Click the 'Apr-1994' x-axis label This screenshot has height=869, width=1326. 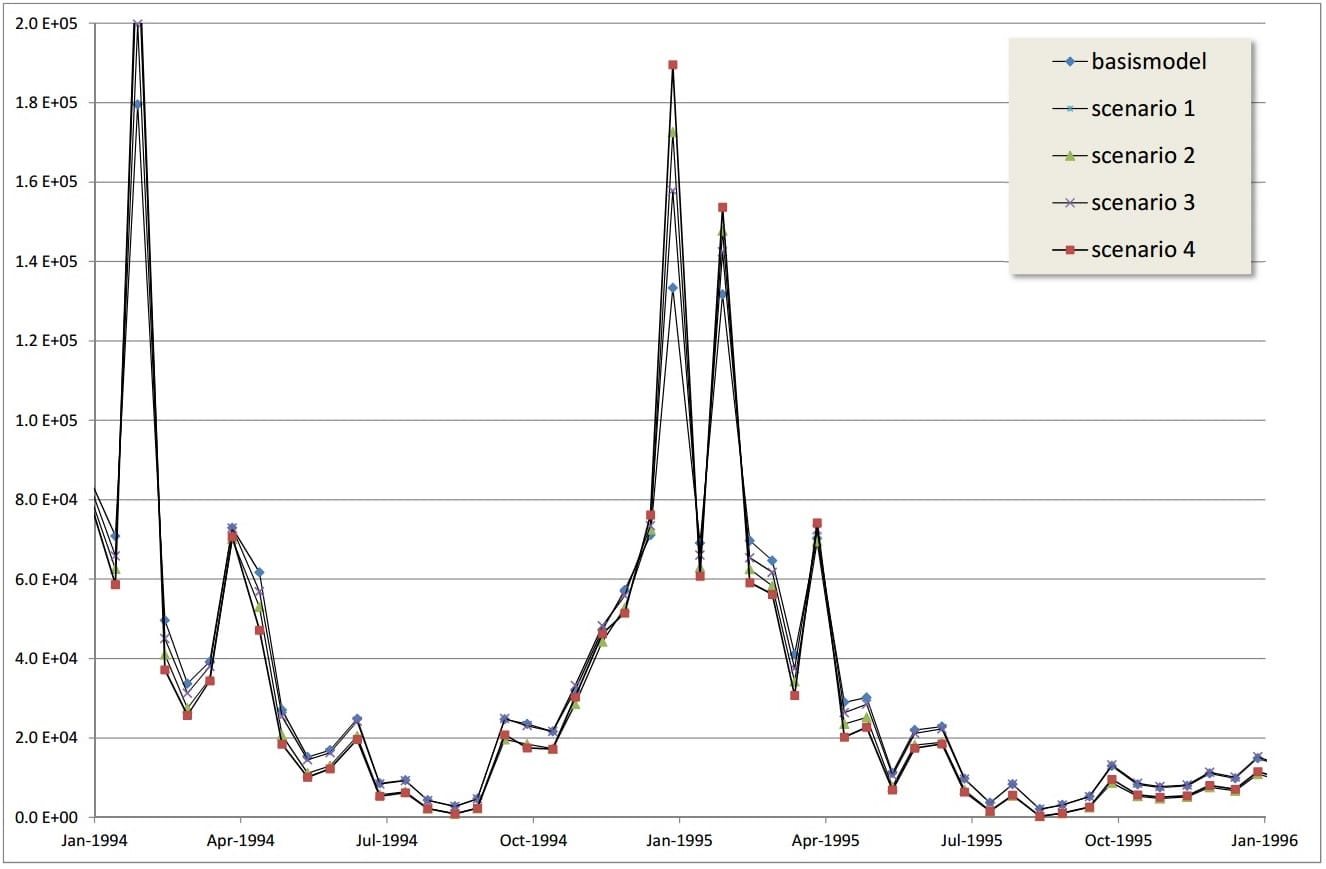click(x=241, y=841)
